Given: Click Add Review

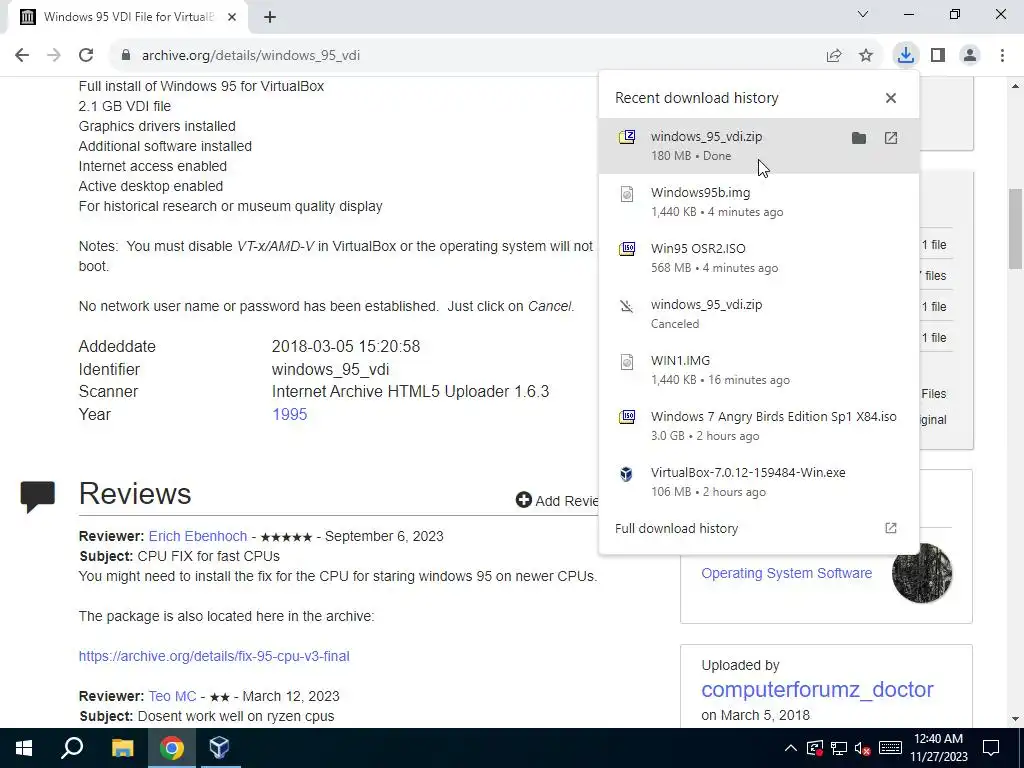Looking at the screenshot, I should click(557, 501).
